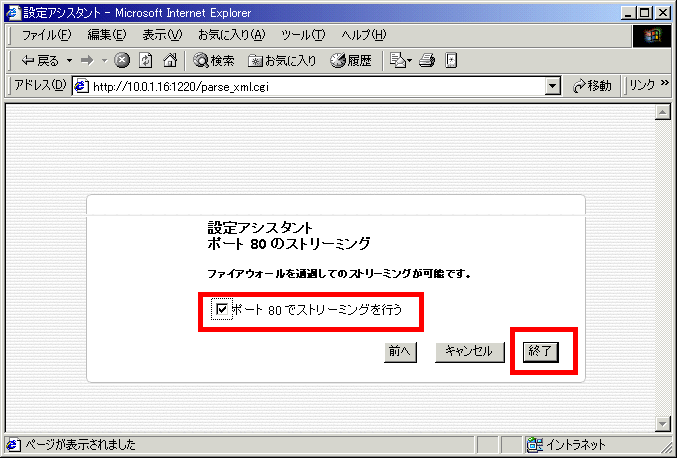Toggle the ポート 80 でストリーミングを行う checkbox
Screen dimensions: 677x458
(x=222, y=309)
